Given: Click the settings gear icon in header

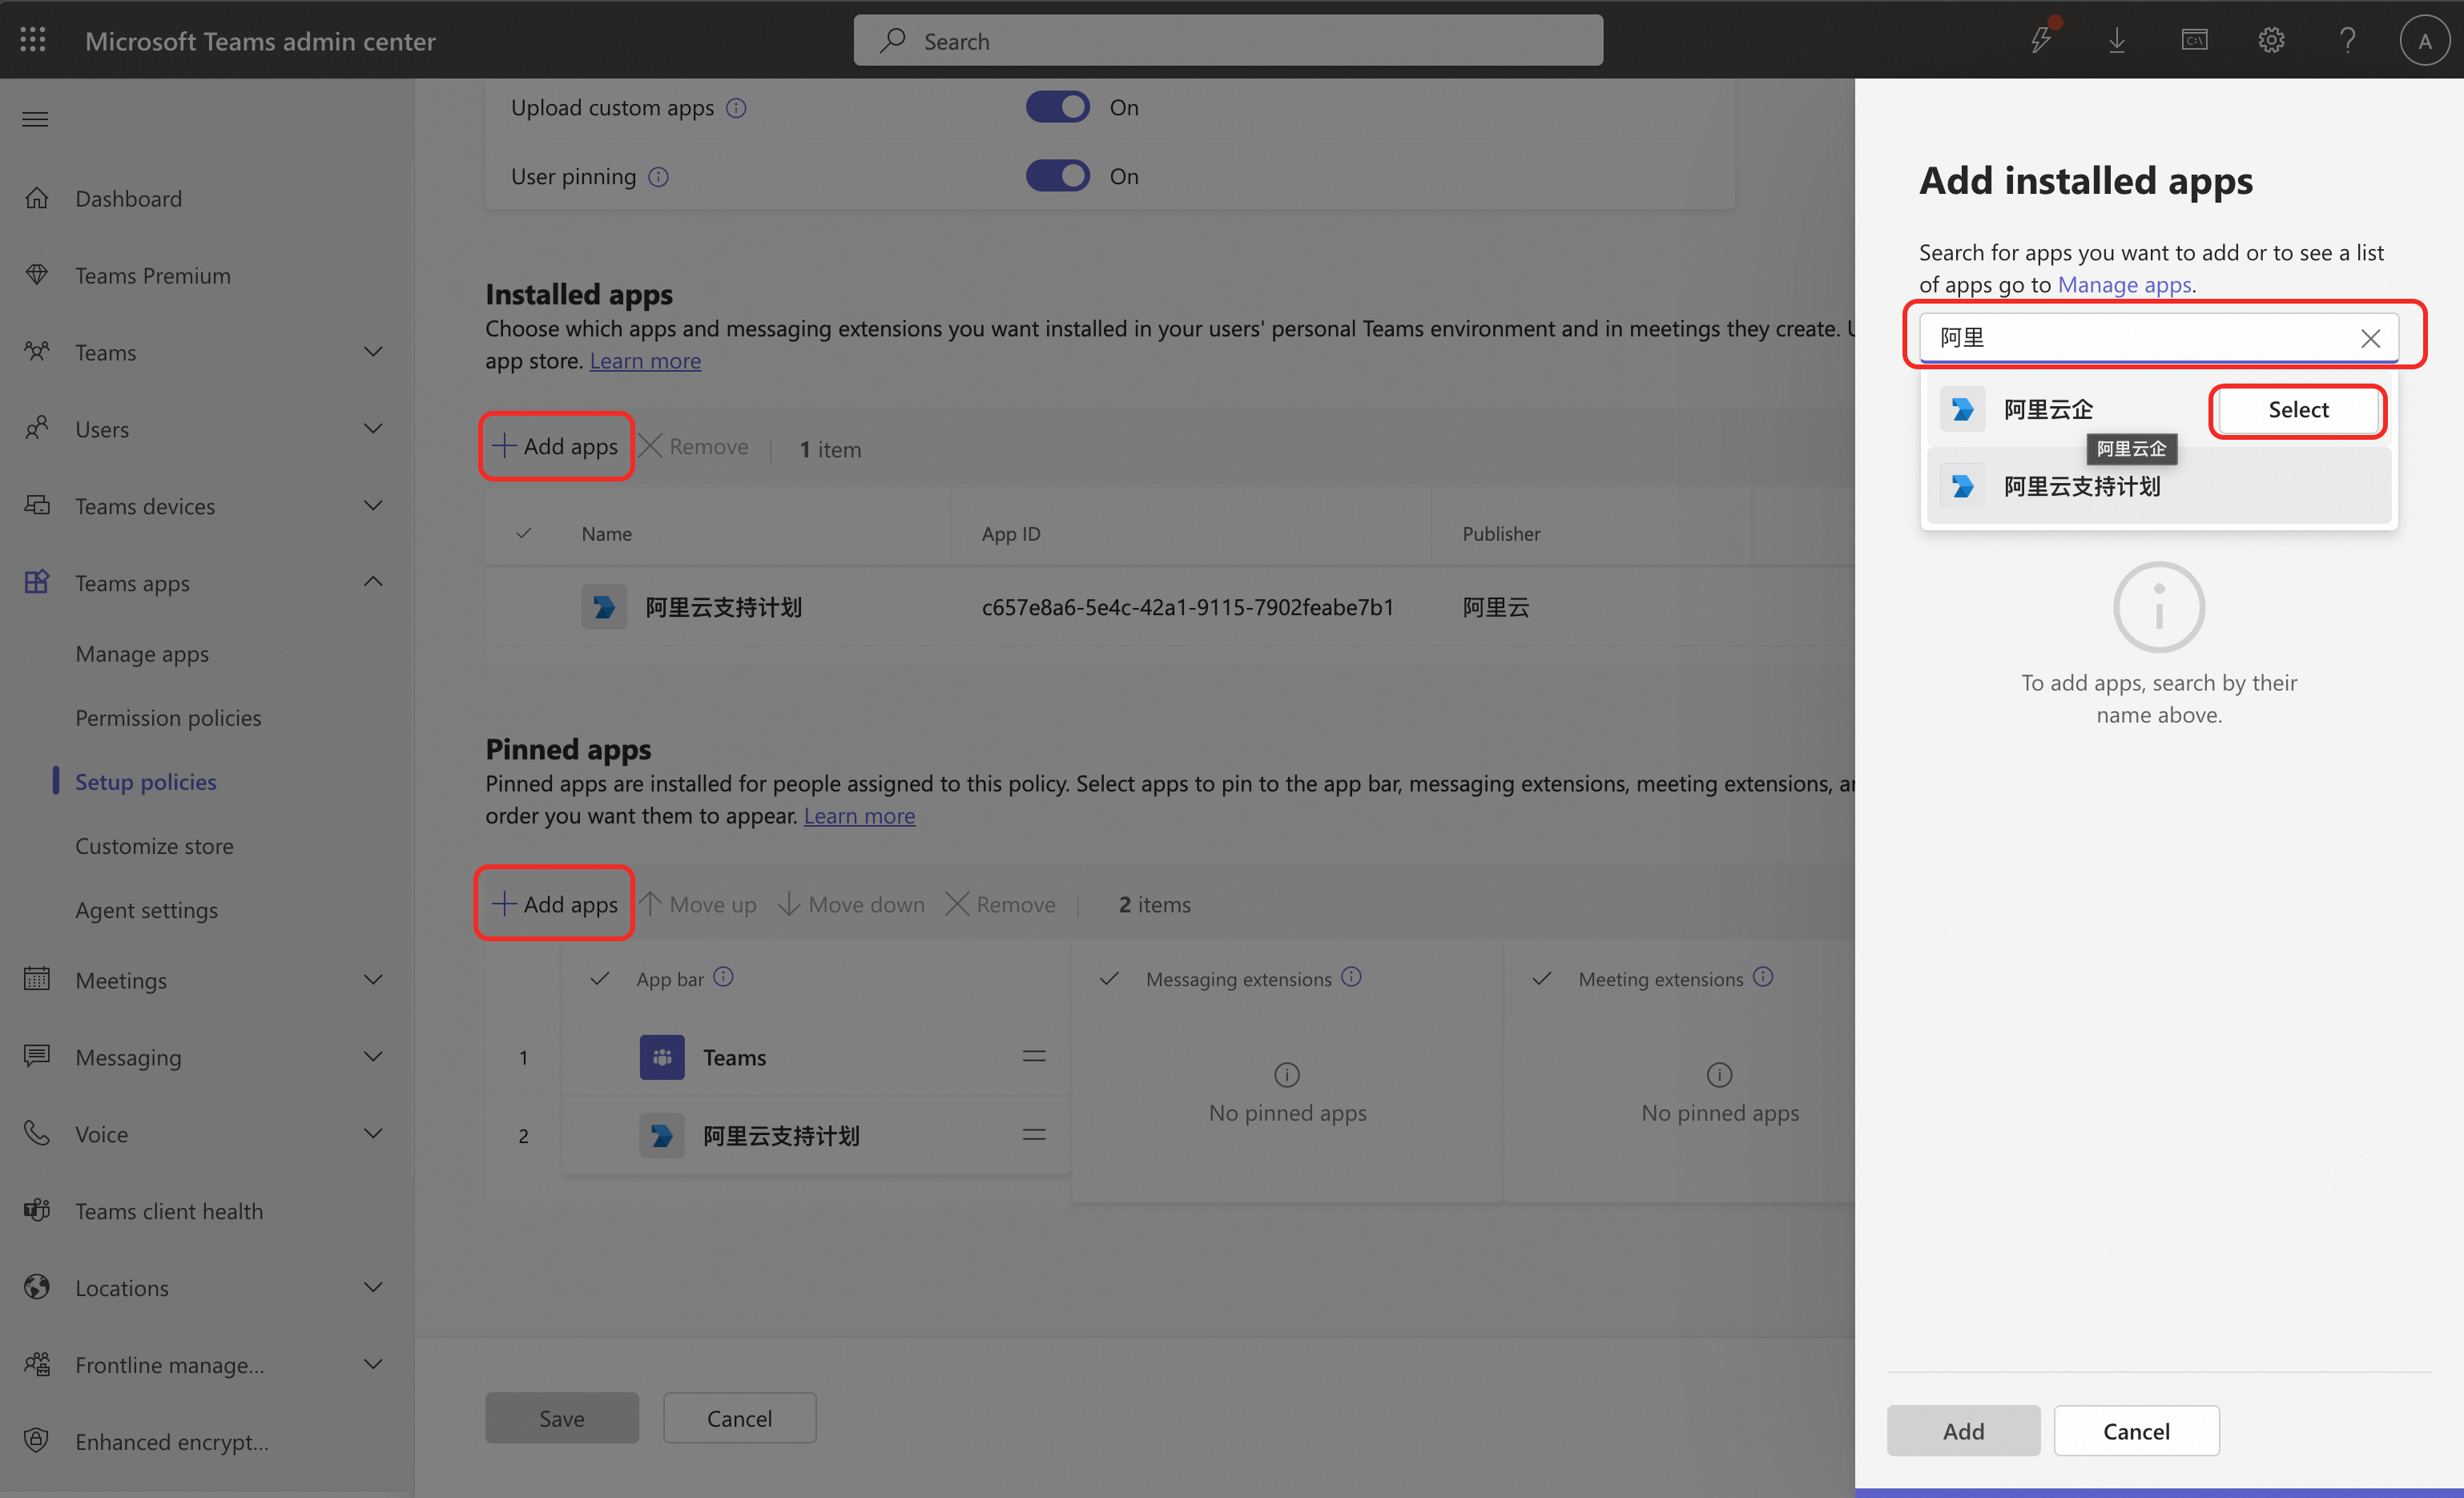Looking at the screenshot, I should pyautogui.click(x=2271, y=40).
